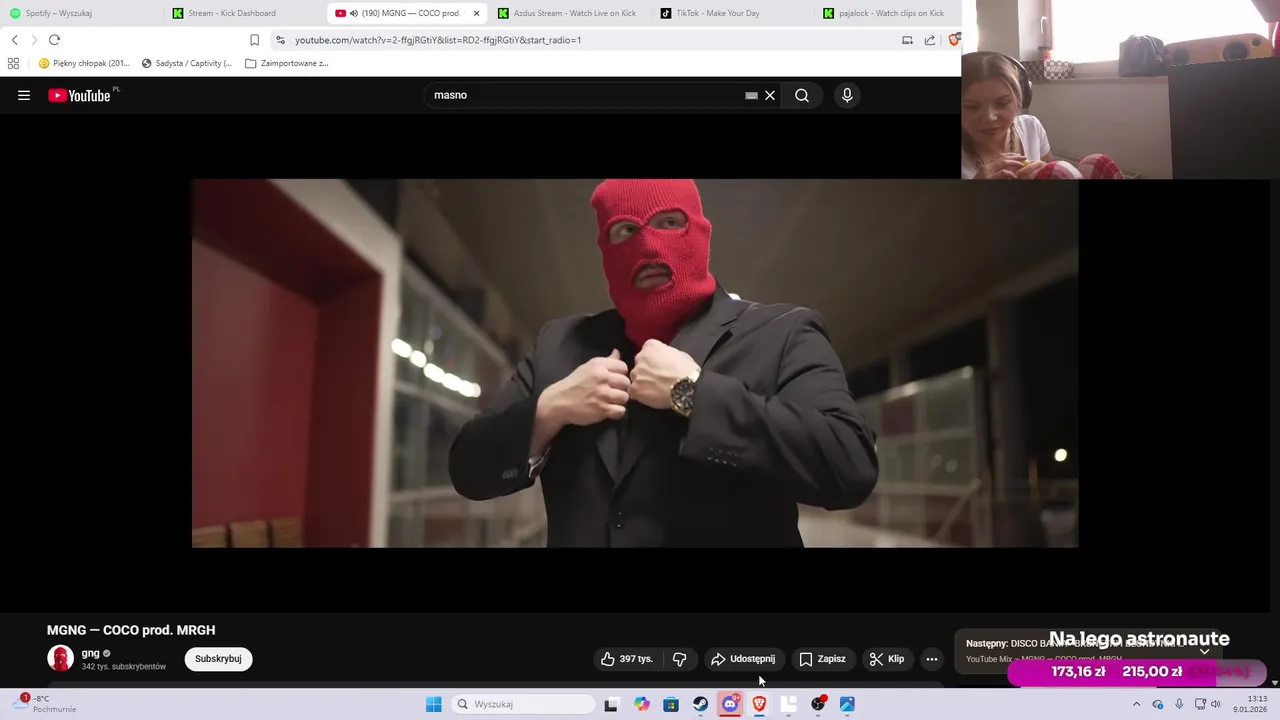
Task: Open the cast/screen icon in address bar
Action: coord(907,40)
